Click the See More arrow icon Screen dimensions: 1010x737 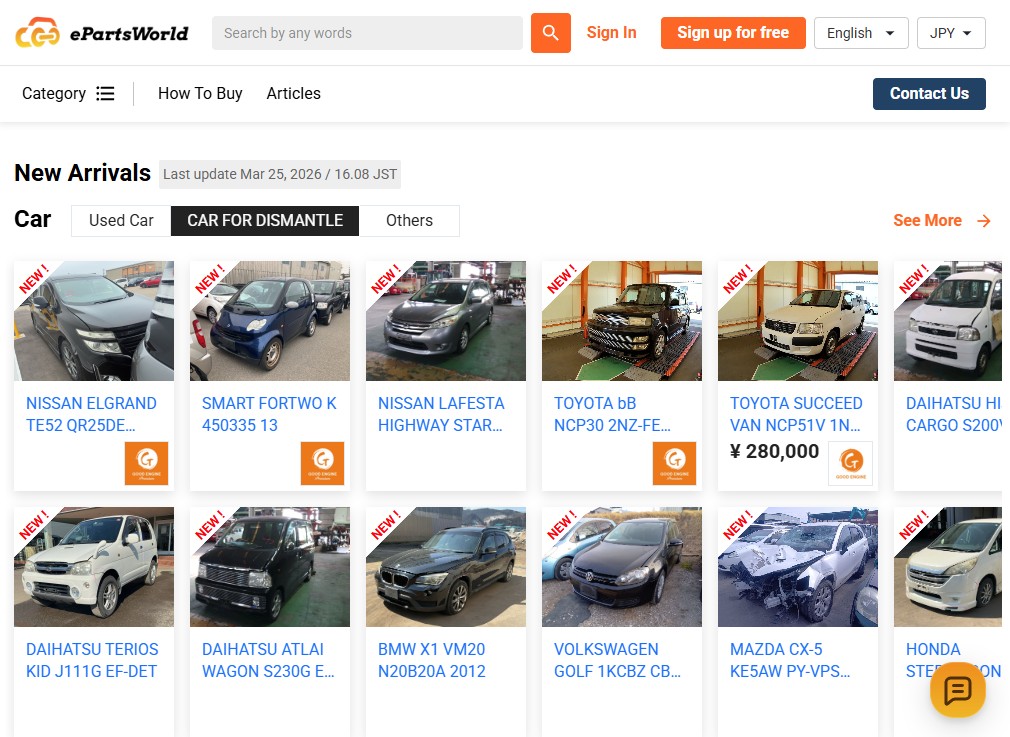983,220
